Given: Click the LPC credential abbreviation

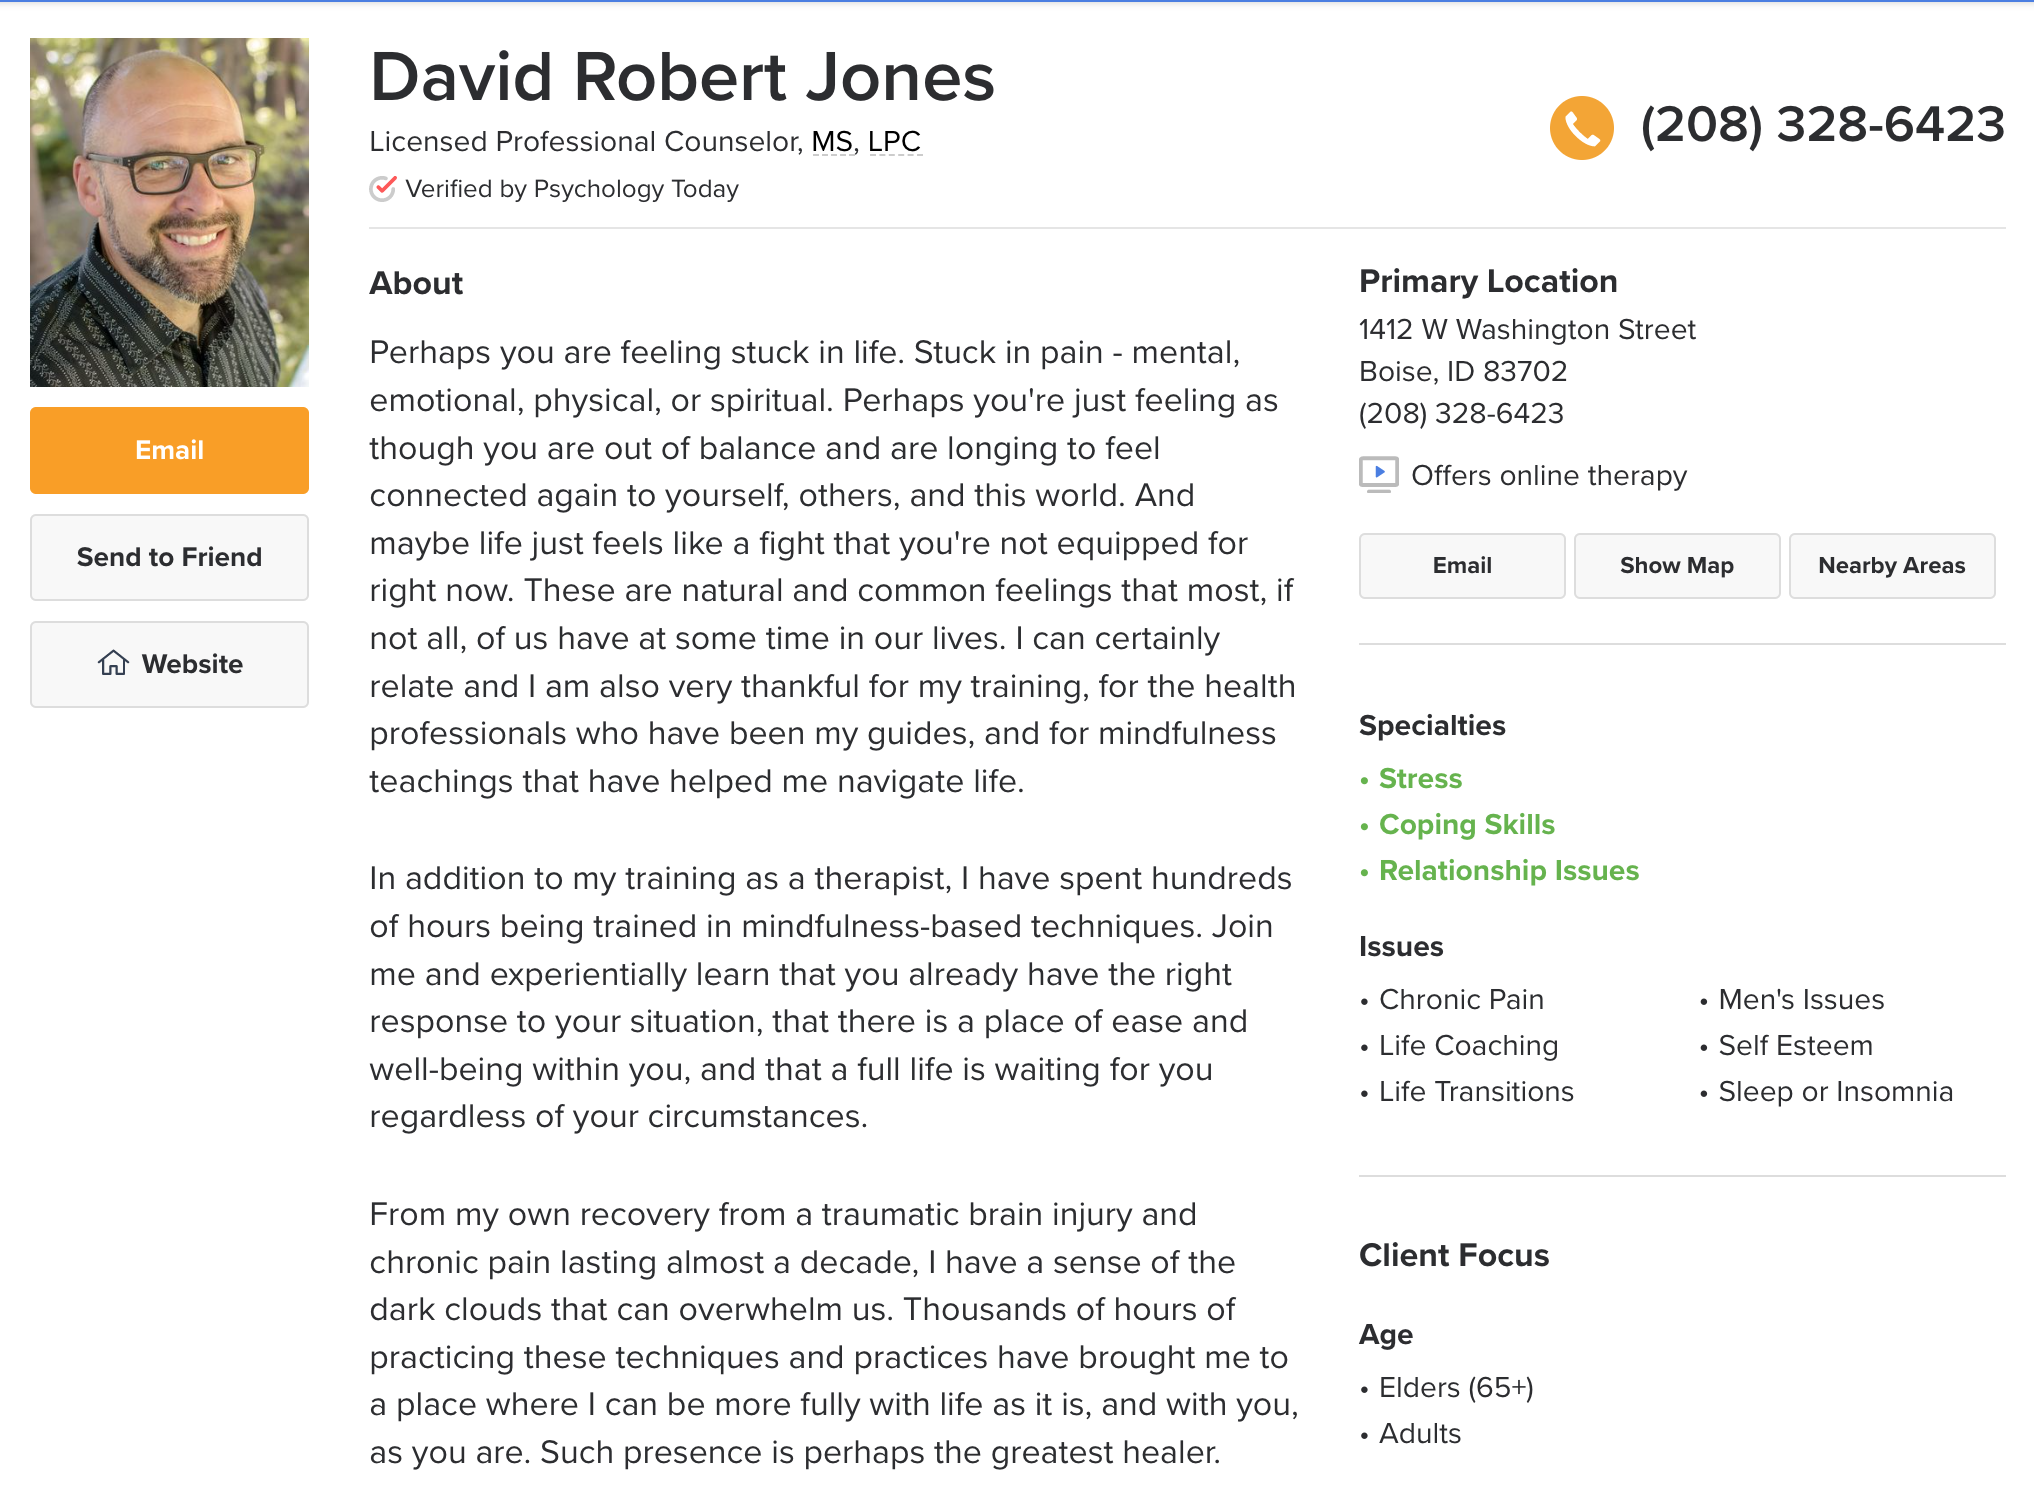Looking at the screenshot, I should (x=894, y=142).
